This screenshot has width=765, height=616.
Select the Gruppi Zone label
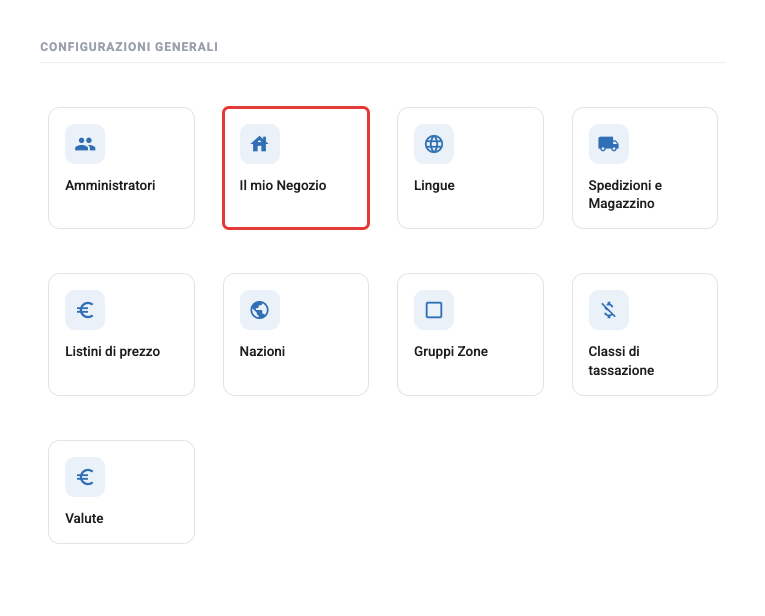tap(451, 351)
